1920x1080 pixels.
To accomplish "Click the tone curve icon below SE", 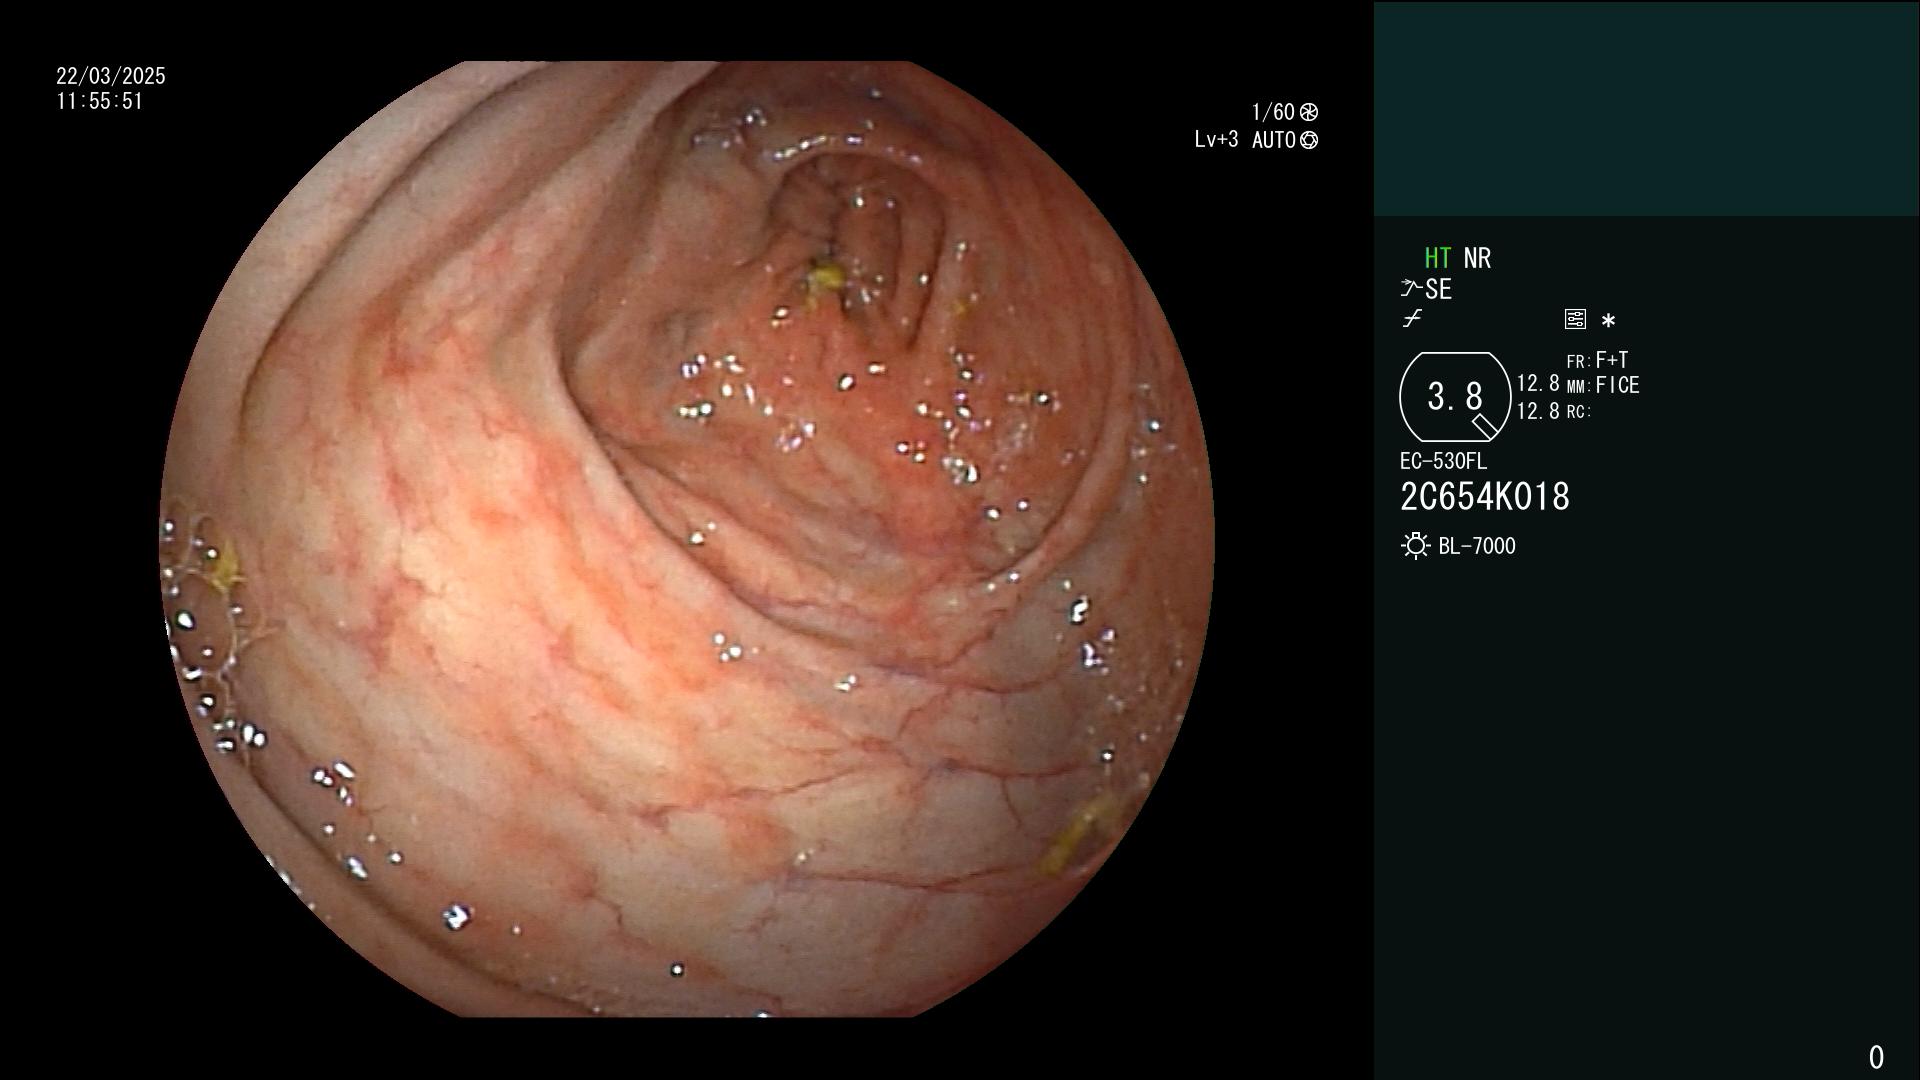I will click(1412, 319).
